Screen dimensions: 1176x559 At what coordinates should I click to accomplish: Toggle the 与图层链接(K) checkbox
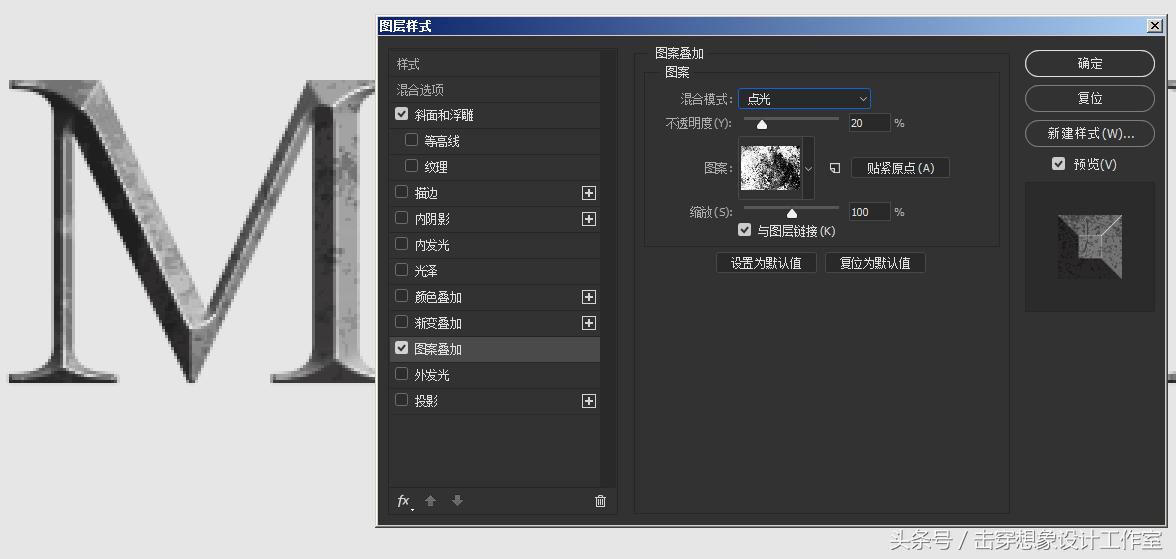745,230
